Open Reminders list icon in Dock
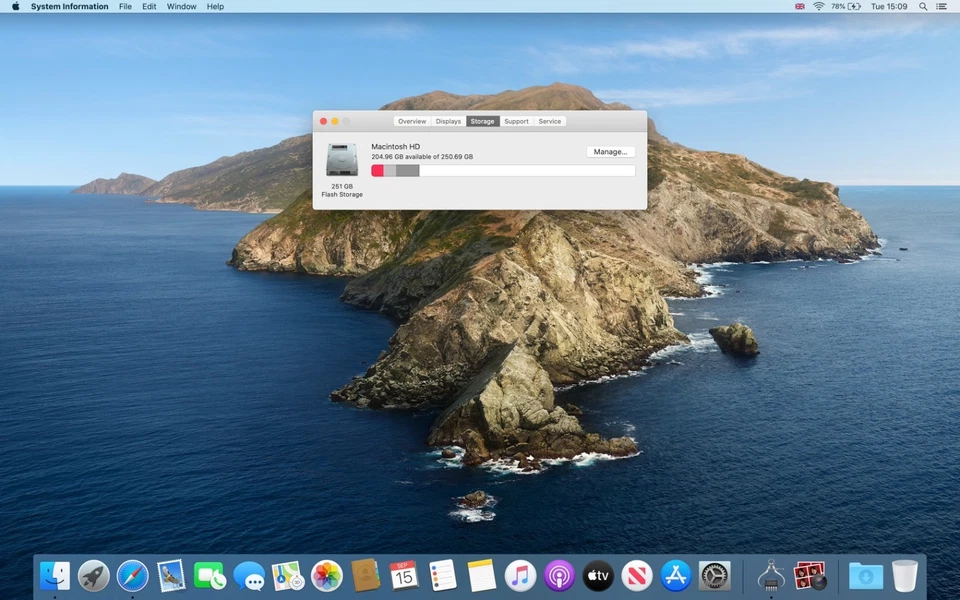 point(443,576)
